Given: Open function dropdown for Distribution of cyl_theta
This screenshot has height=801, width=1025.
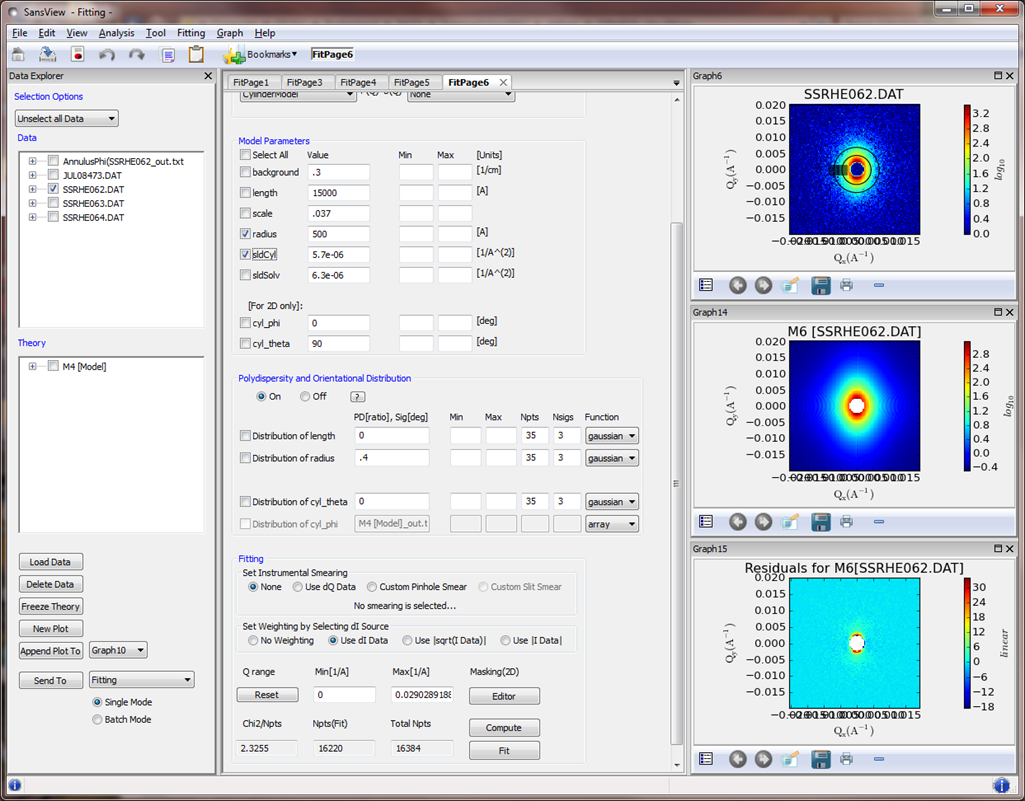Looking at the screenshot, I should 612,502.
